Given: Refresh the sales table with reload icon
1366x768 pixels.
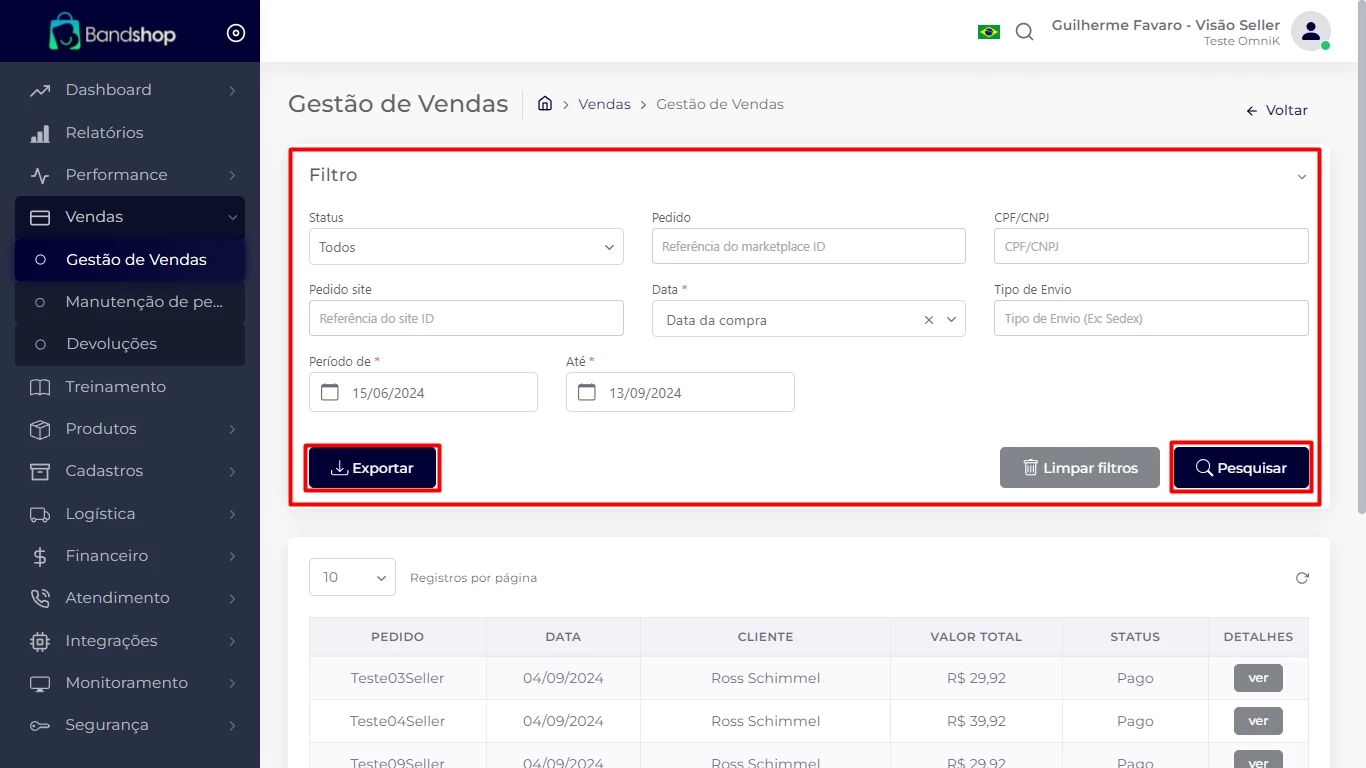Looking at the screenshot, I should pyautogui.click(x=1302, y=578).
